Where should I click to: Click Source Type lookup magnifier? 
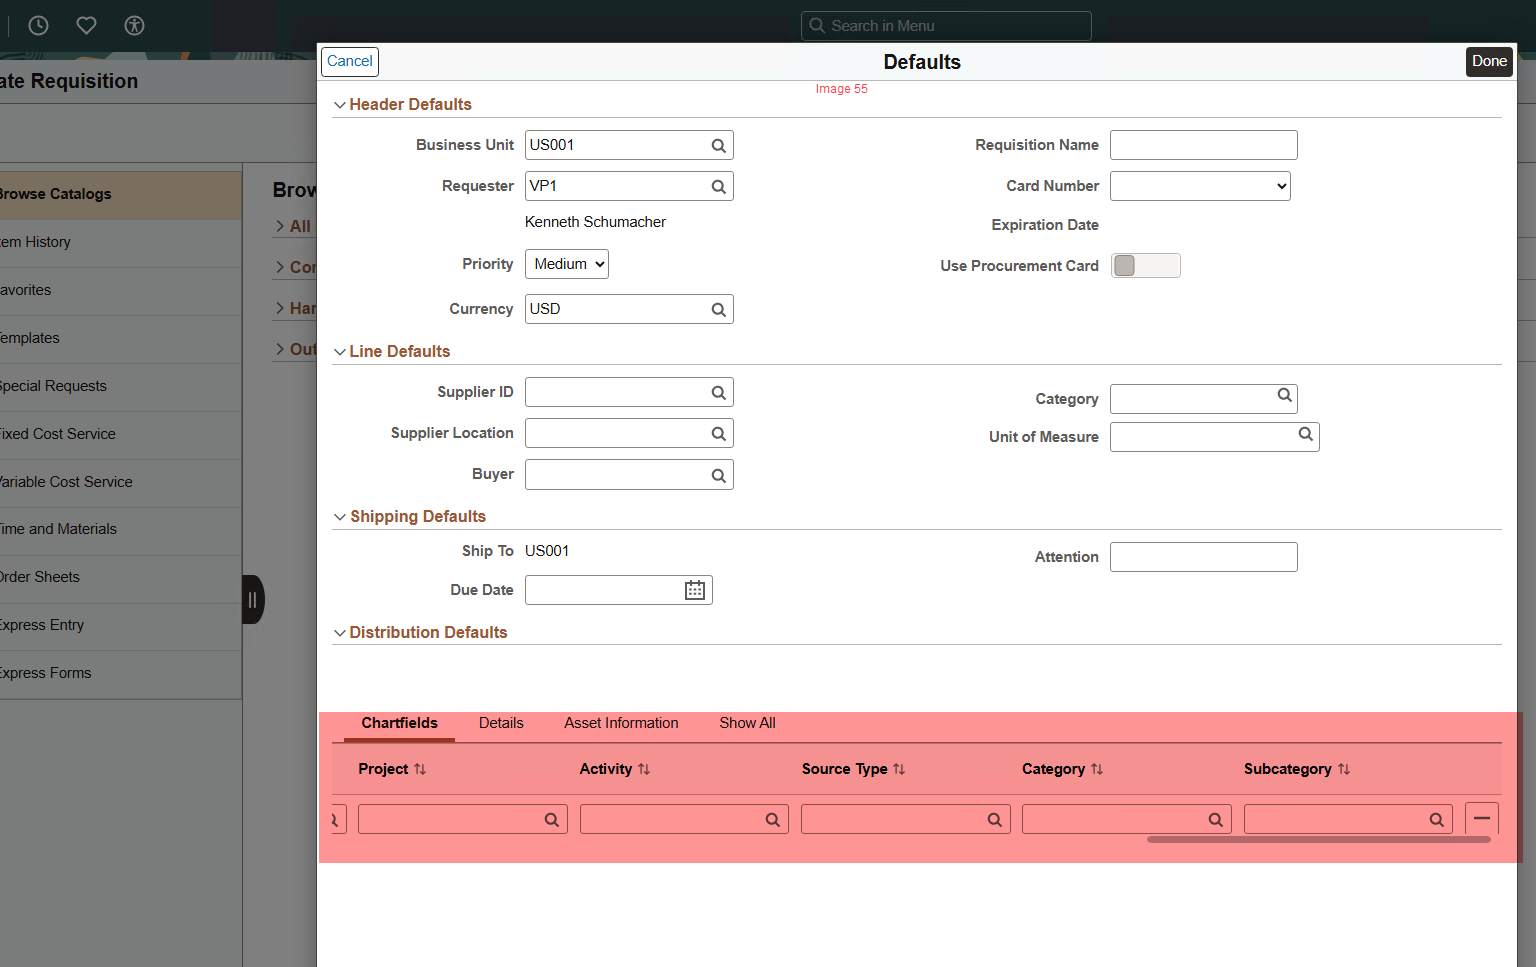pyautogui.click(x=994, y=820)
